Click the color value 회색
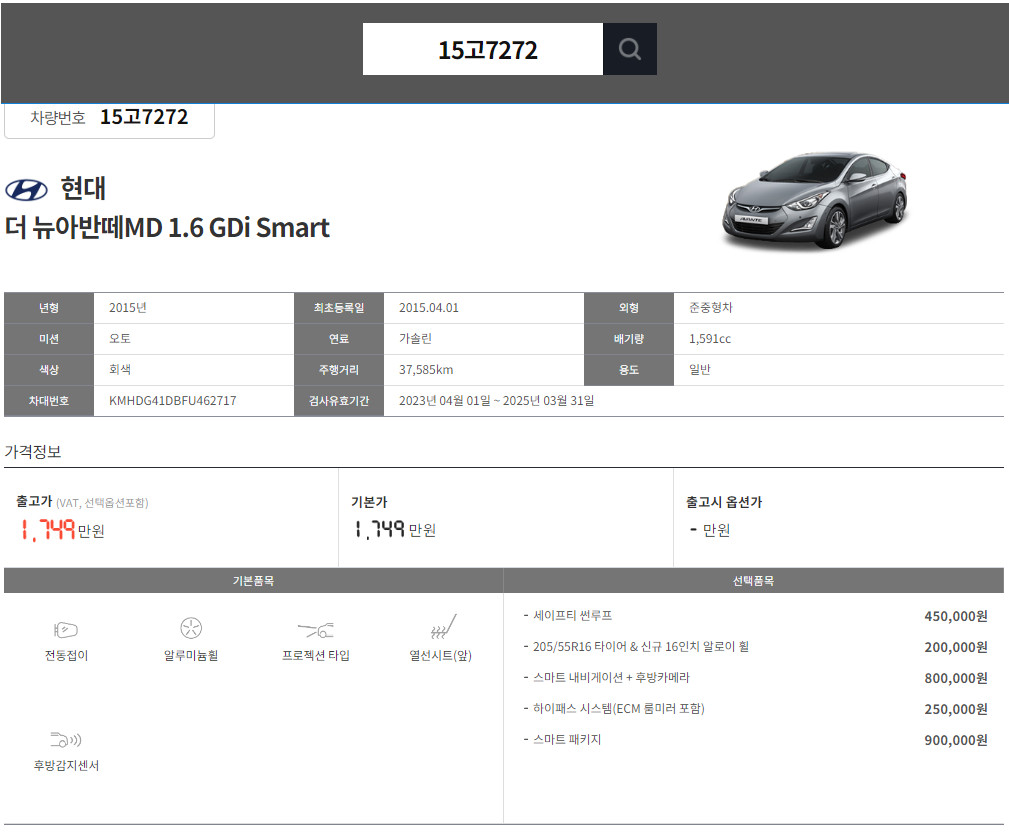 120,369
